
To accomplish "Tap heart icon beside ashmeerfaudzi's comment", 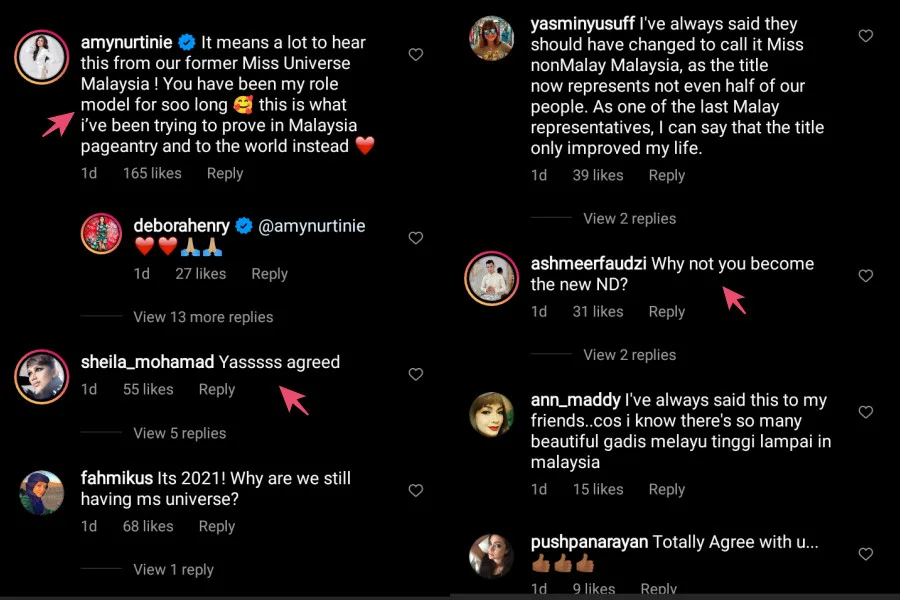I will coord(866,276).
